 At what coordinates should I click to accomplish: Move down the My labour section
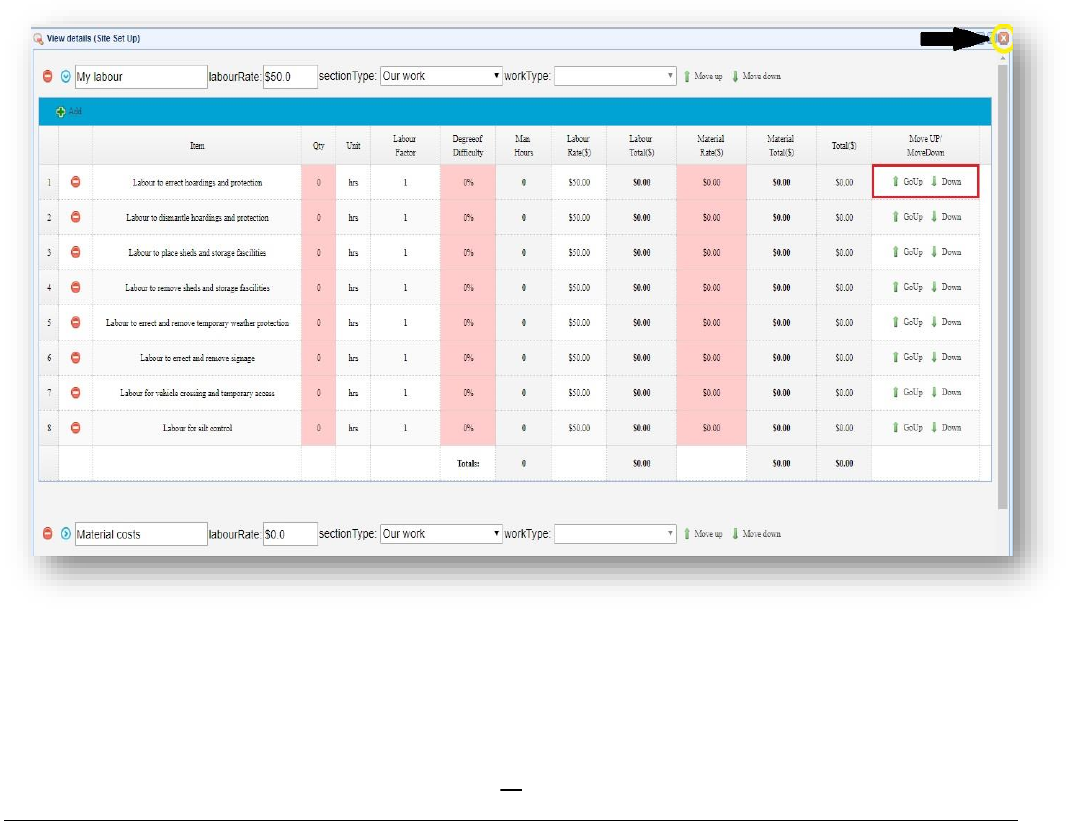(x=756, y=77)
